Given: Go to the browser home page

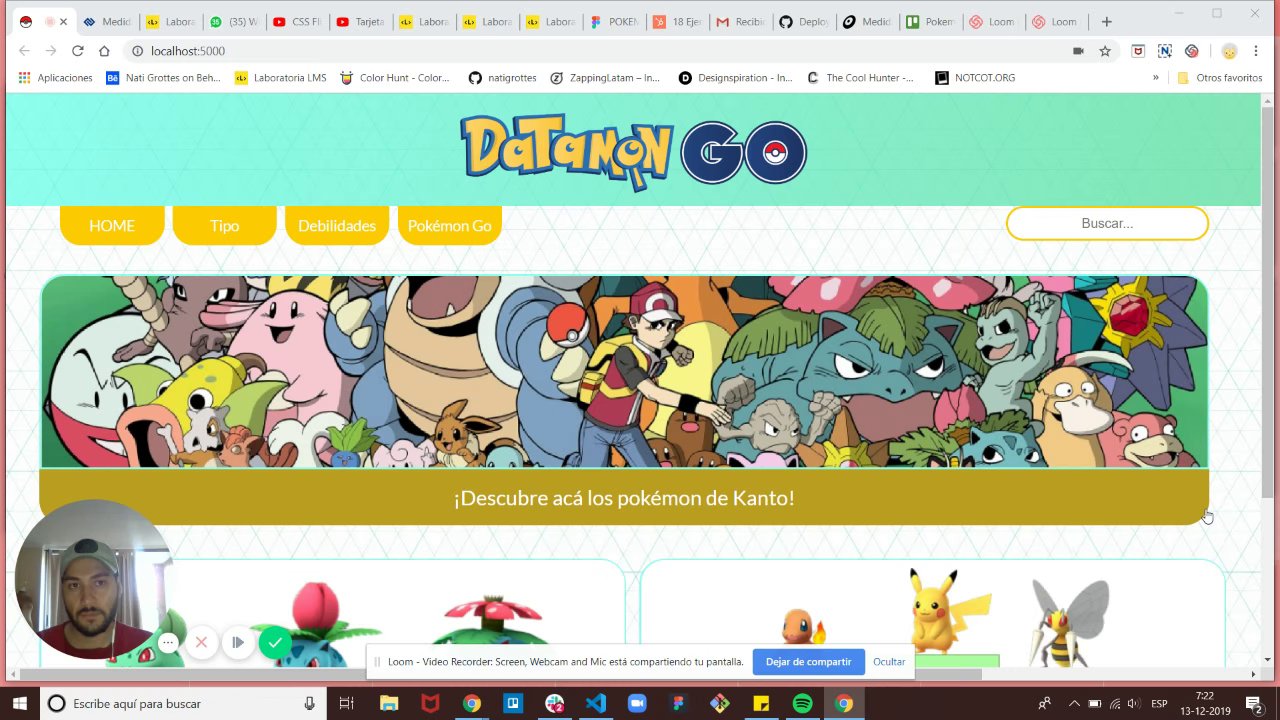Looking at the screenshot, I should [x=104, y=51].
